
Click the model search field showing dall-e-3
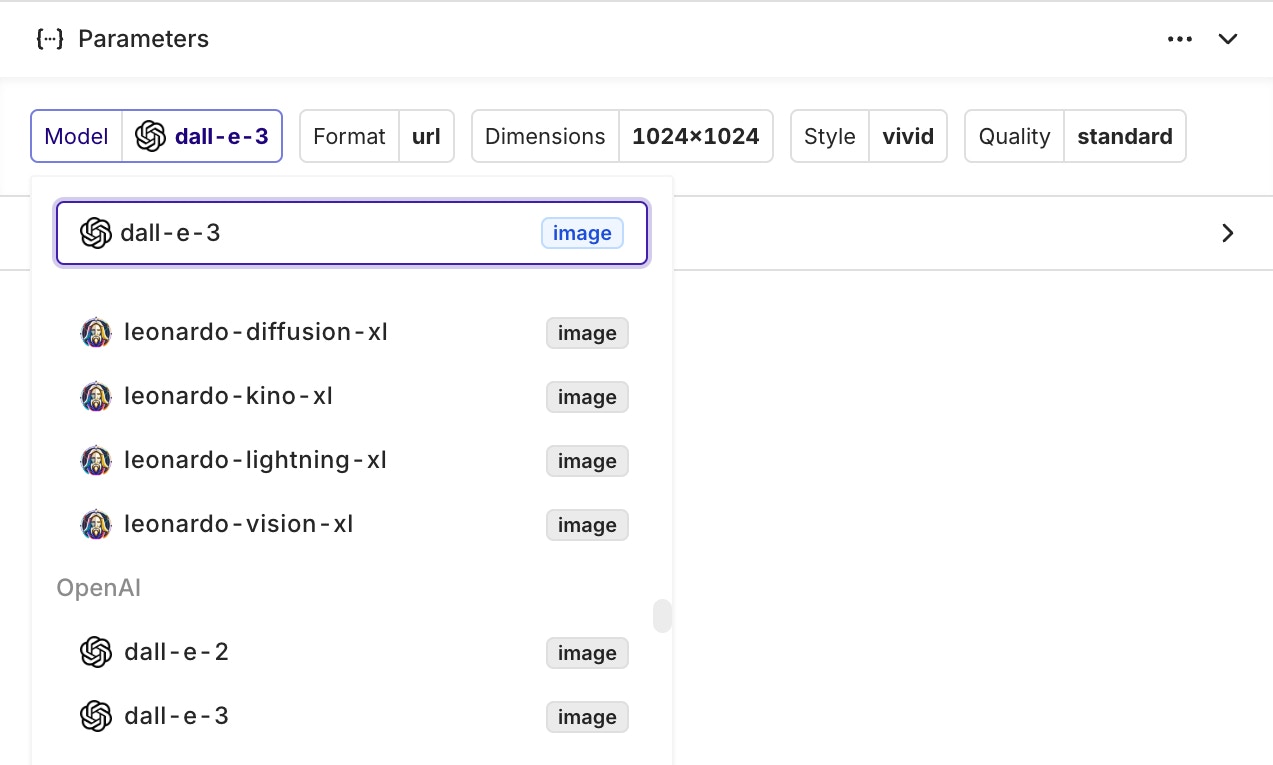click(x=352, y=233)
